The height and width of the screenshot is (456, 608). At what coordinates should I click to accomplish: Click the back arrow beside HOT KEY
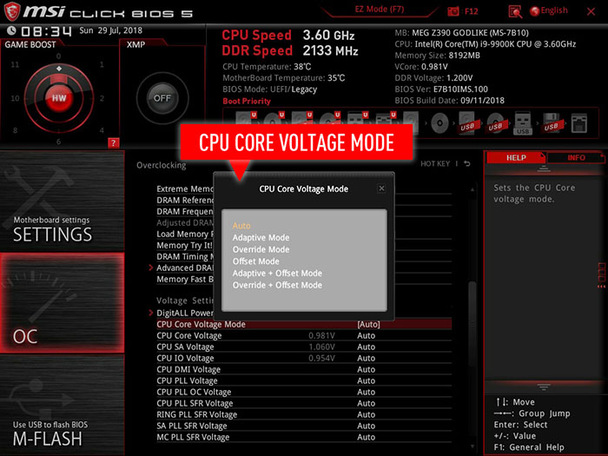click(467, 164)
